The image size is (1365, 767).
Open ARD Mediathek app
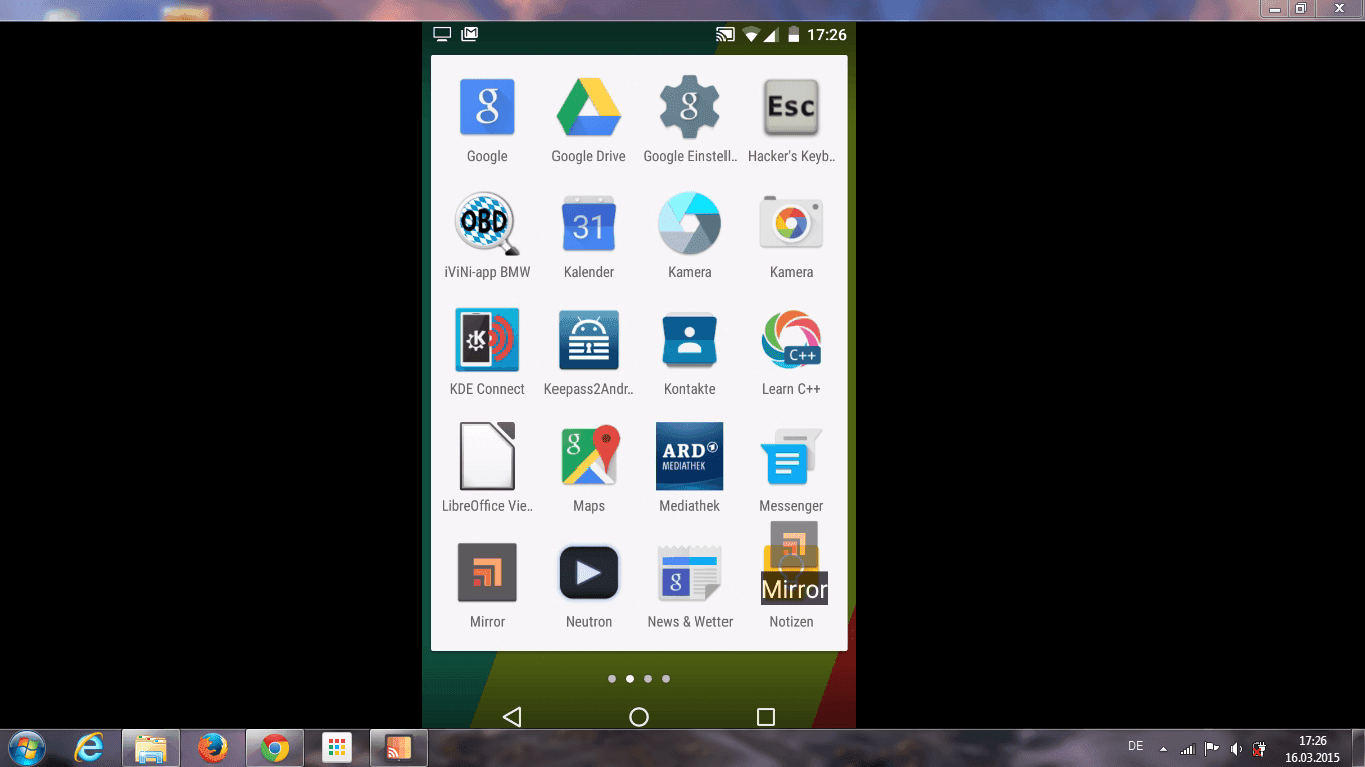click(690, 456)
